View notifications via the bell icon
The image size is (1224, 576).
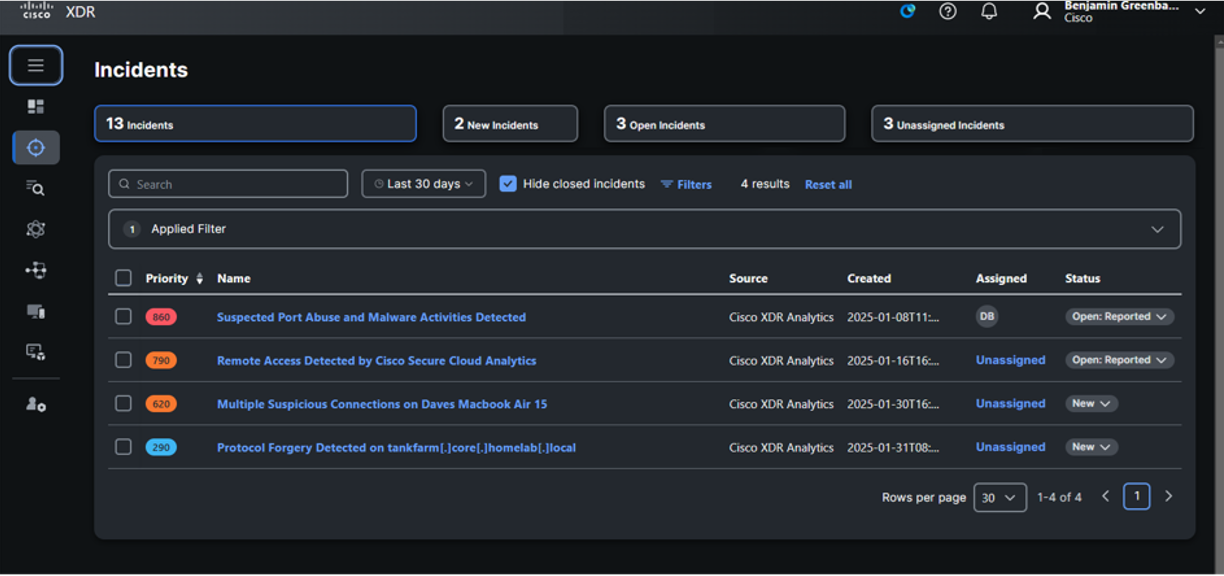pyautogui.click(x=989, y=12)
